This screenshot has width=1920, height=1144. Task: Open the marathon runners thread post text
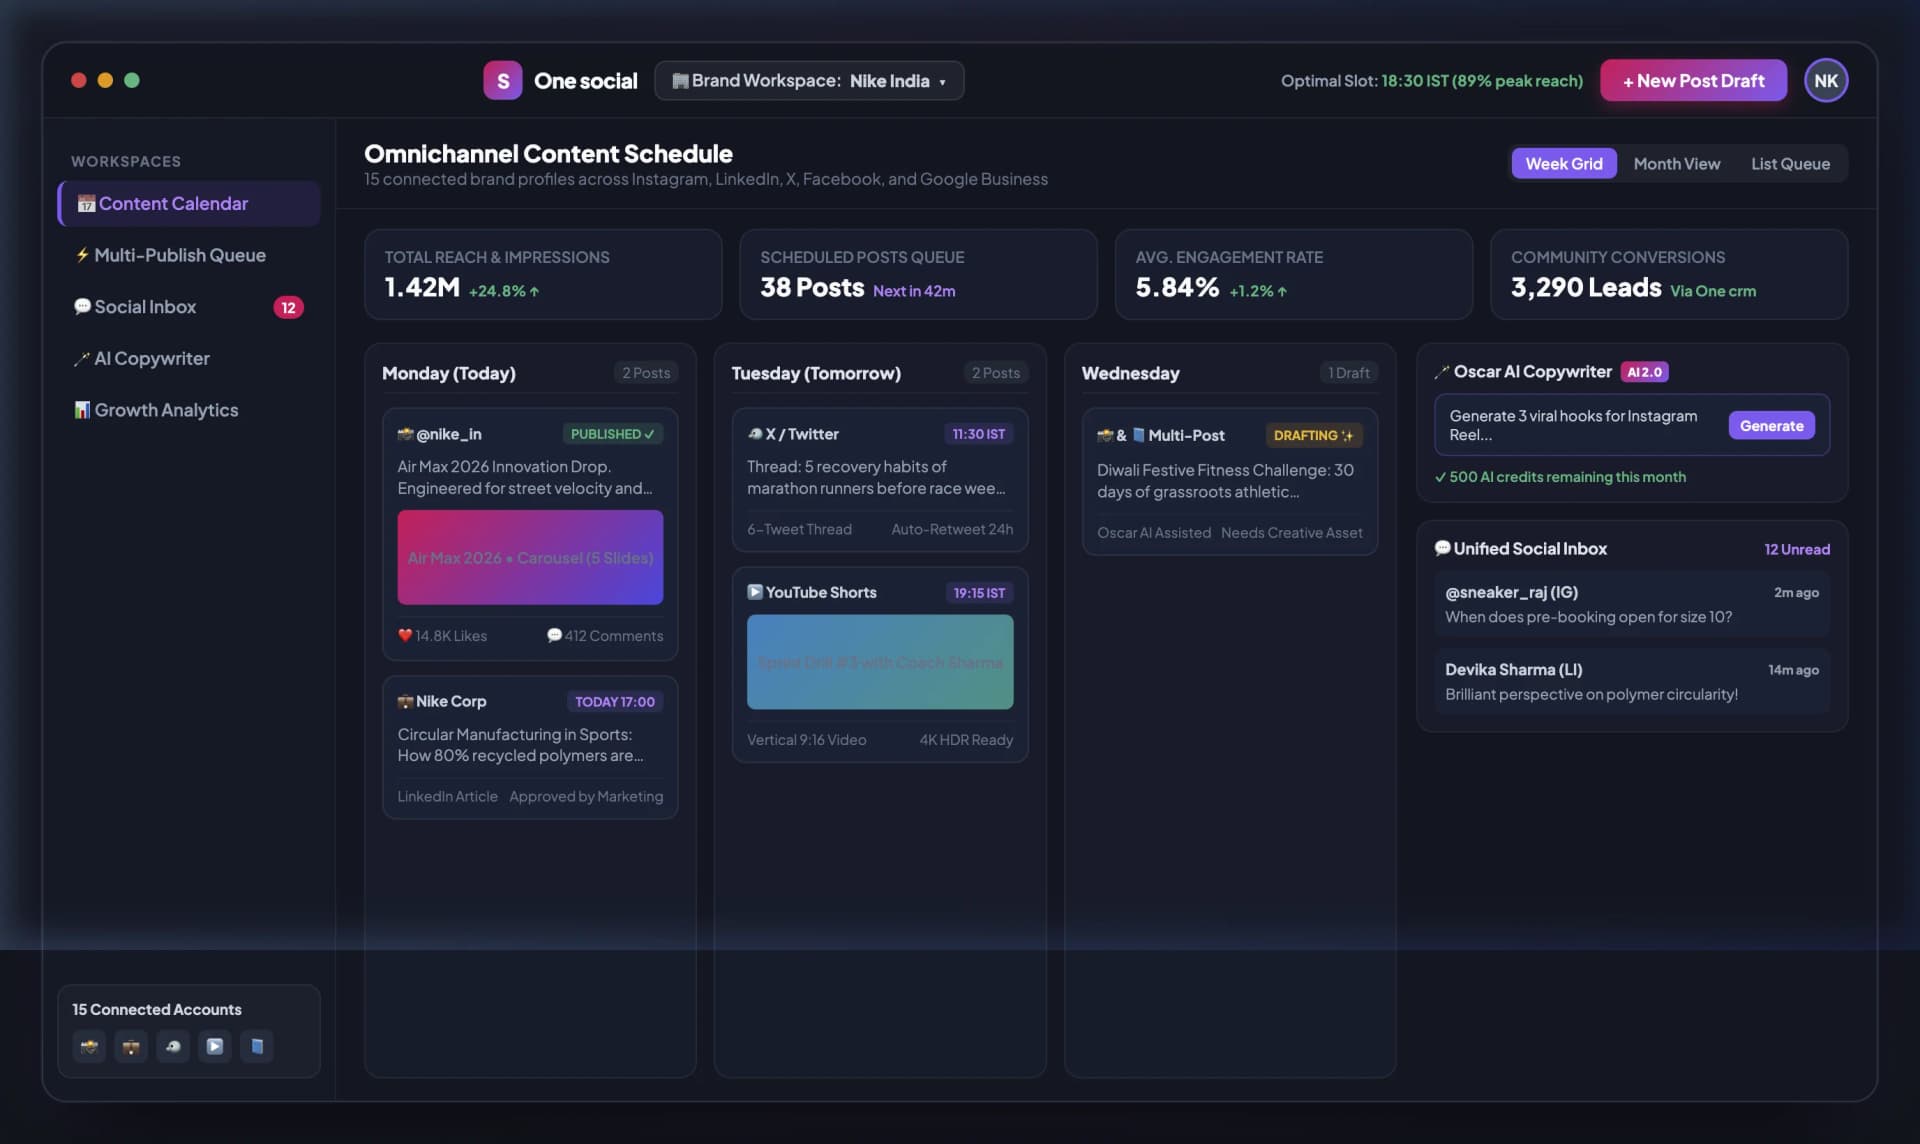point(876,478)
